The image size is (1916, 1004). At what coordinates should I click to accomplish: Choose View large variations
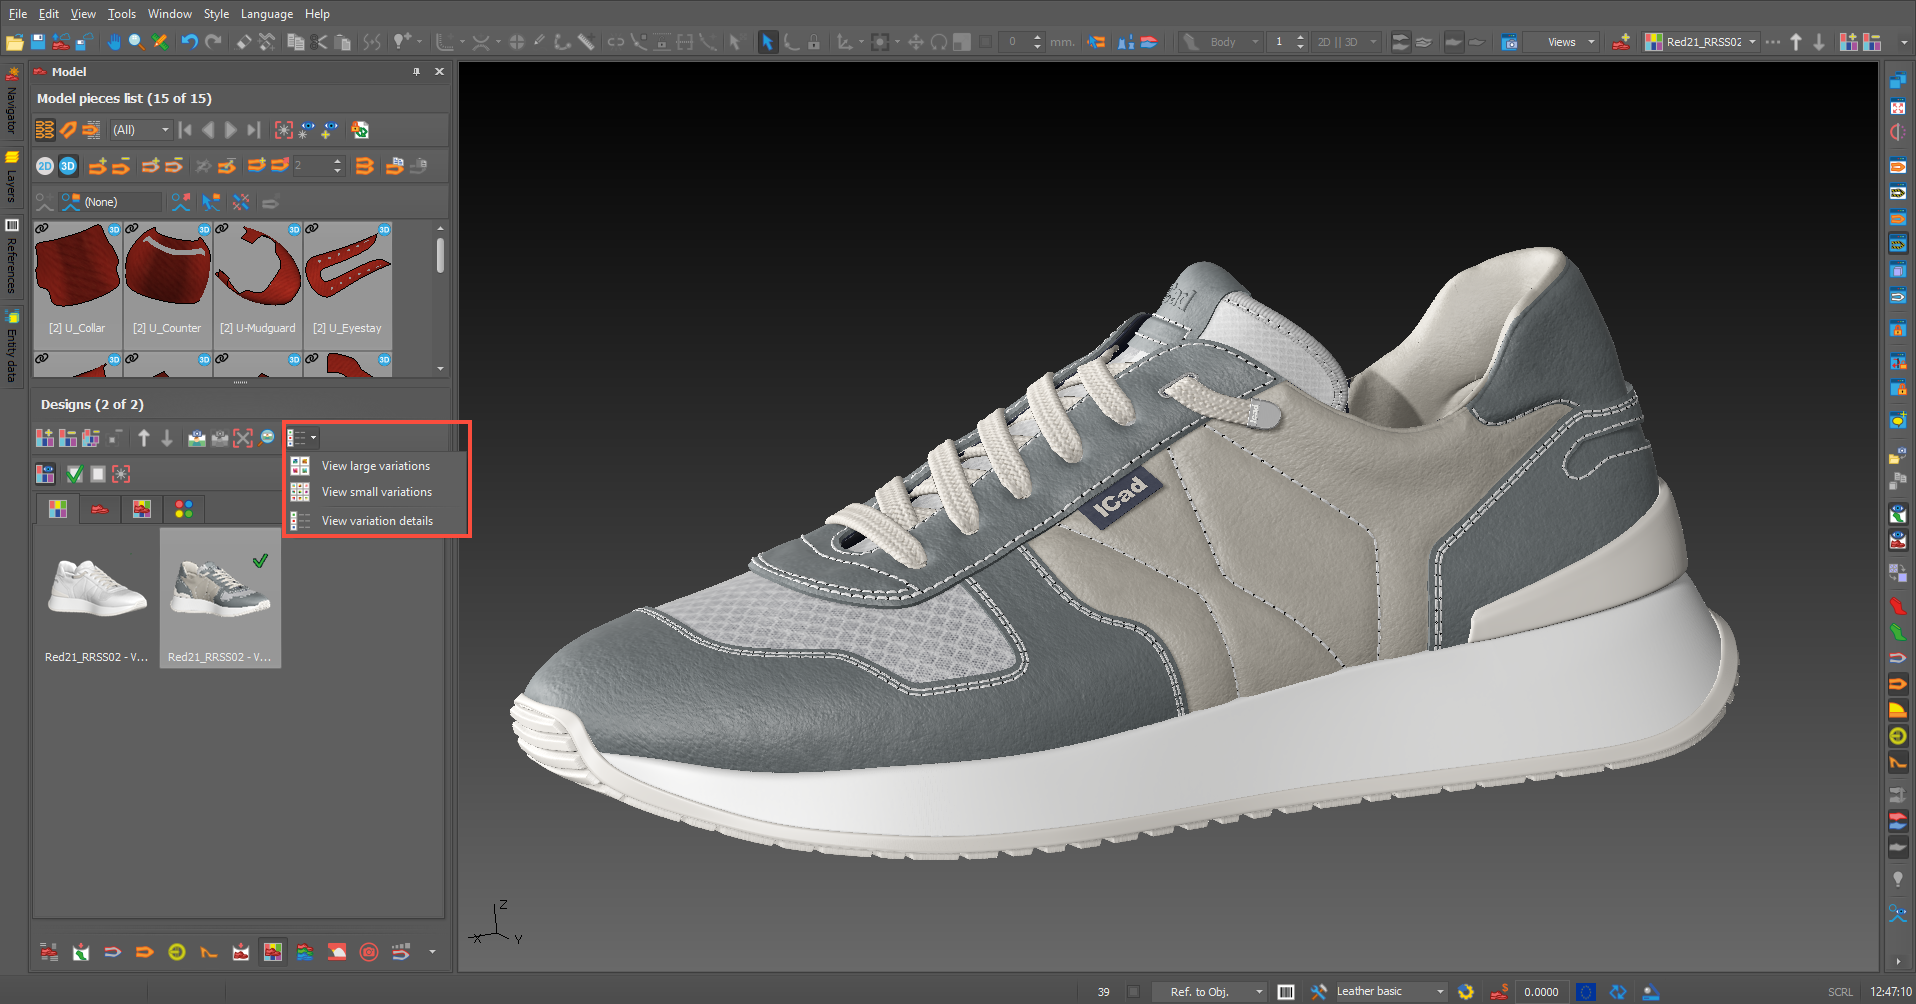coord(375,466)
